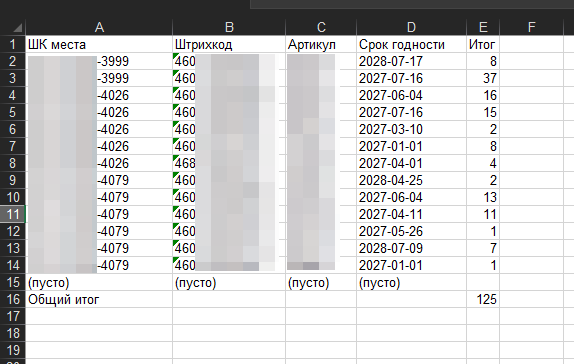Select row 16 header
Viewport: 574px width, 364px height.
pyautogui.click(x=12, y=299)
